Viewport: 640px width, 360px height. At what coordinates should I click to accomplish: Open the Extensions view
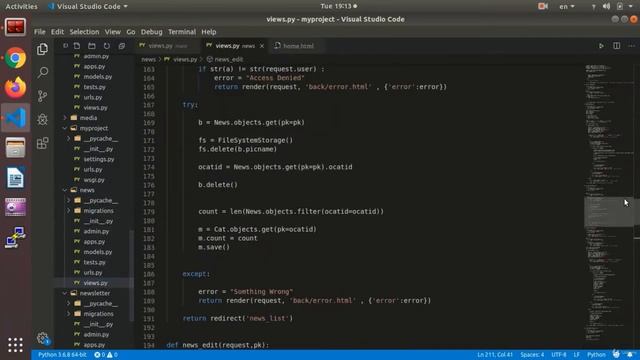tap(42, 143)
